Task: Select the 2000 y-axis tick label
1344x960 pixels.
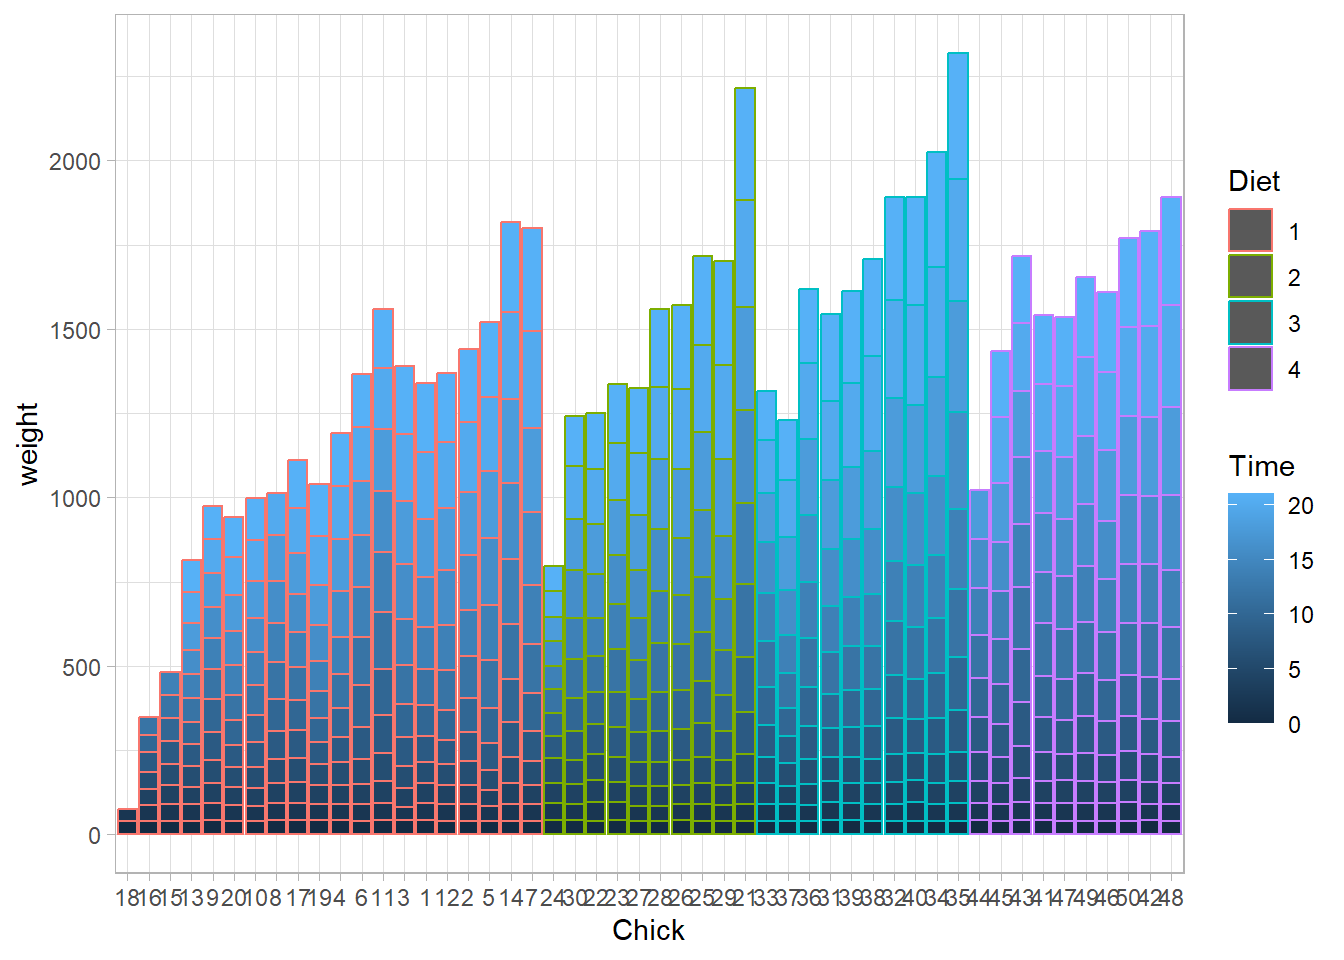Action: point(75,161)
